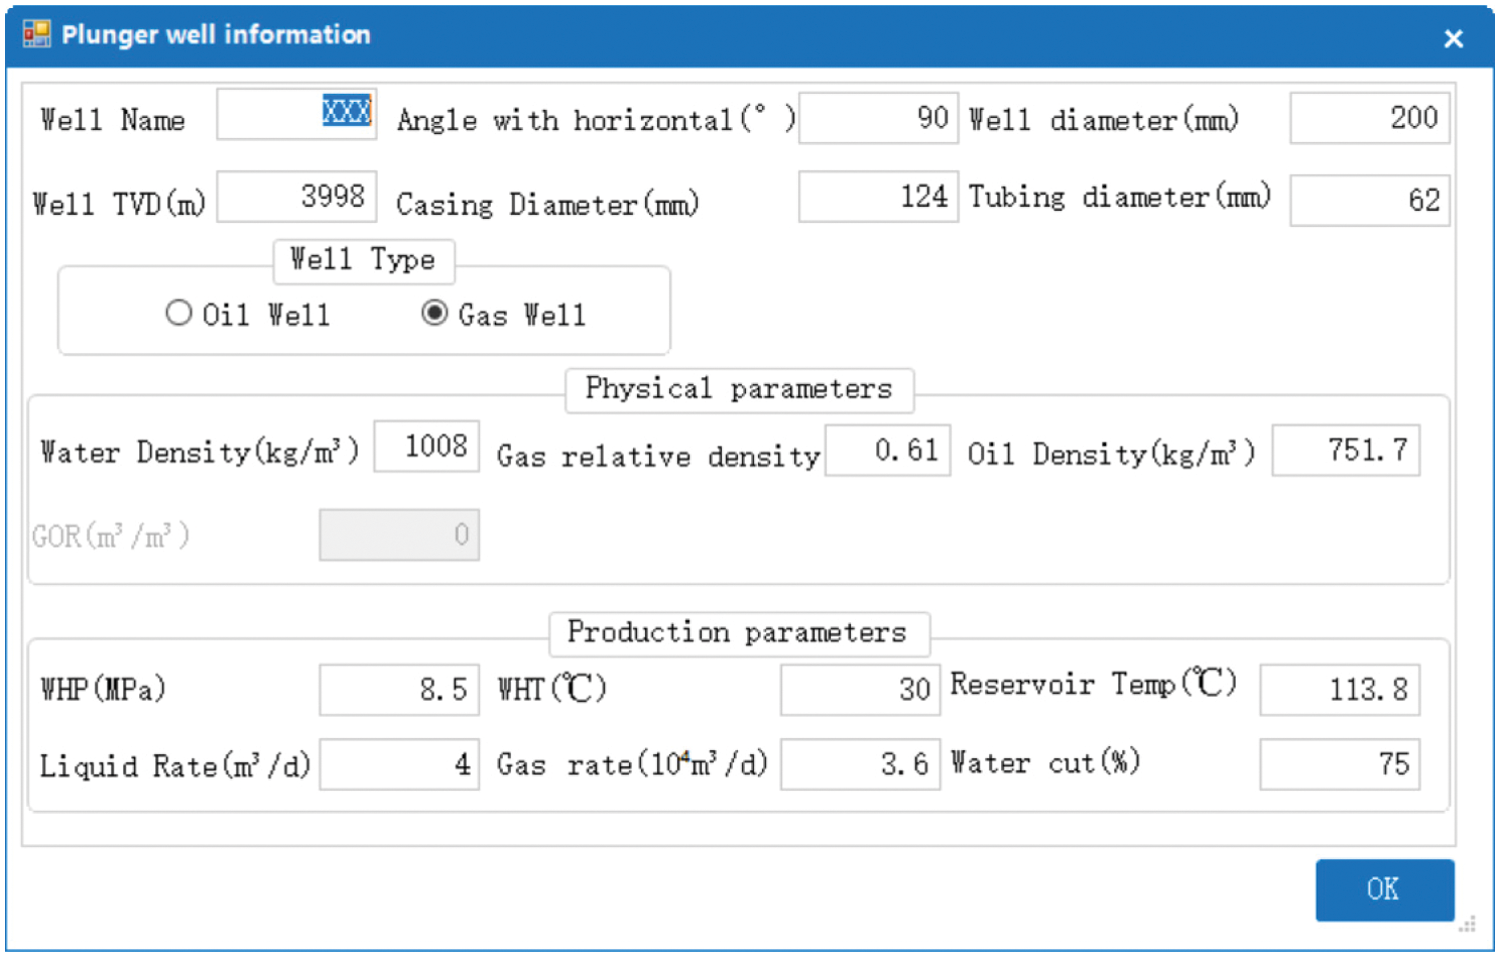The height and width of the screenshot is (957, 1500).
Task: Click the Well TVD input box
Action: [296, 197]
